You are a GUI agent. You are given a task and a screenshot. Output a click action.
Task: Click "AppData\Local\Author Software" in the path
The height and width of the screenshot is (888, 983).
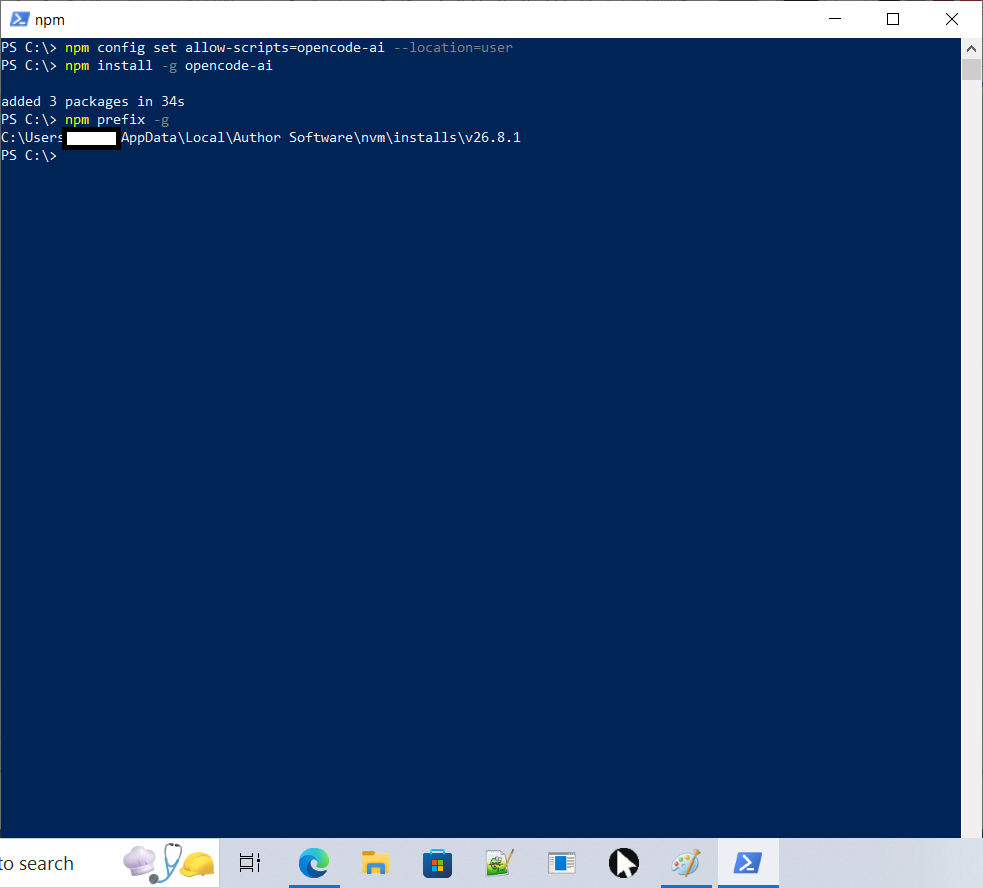click(237, 137)
